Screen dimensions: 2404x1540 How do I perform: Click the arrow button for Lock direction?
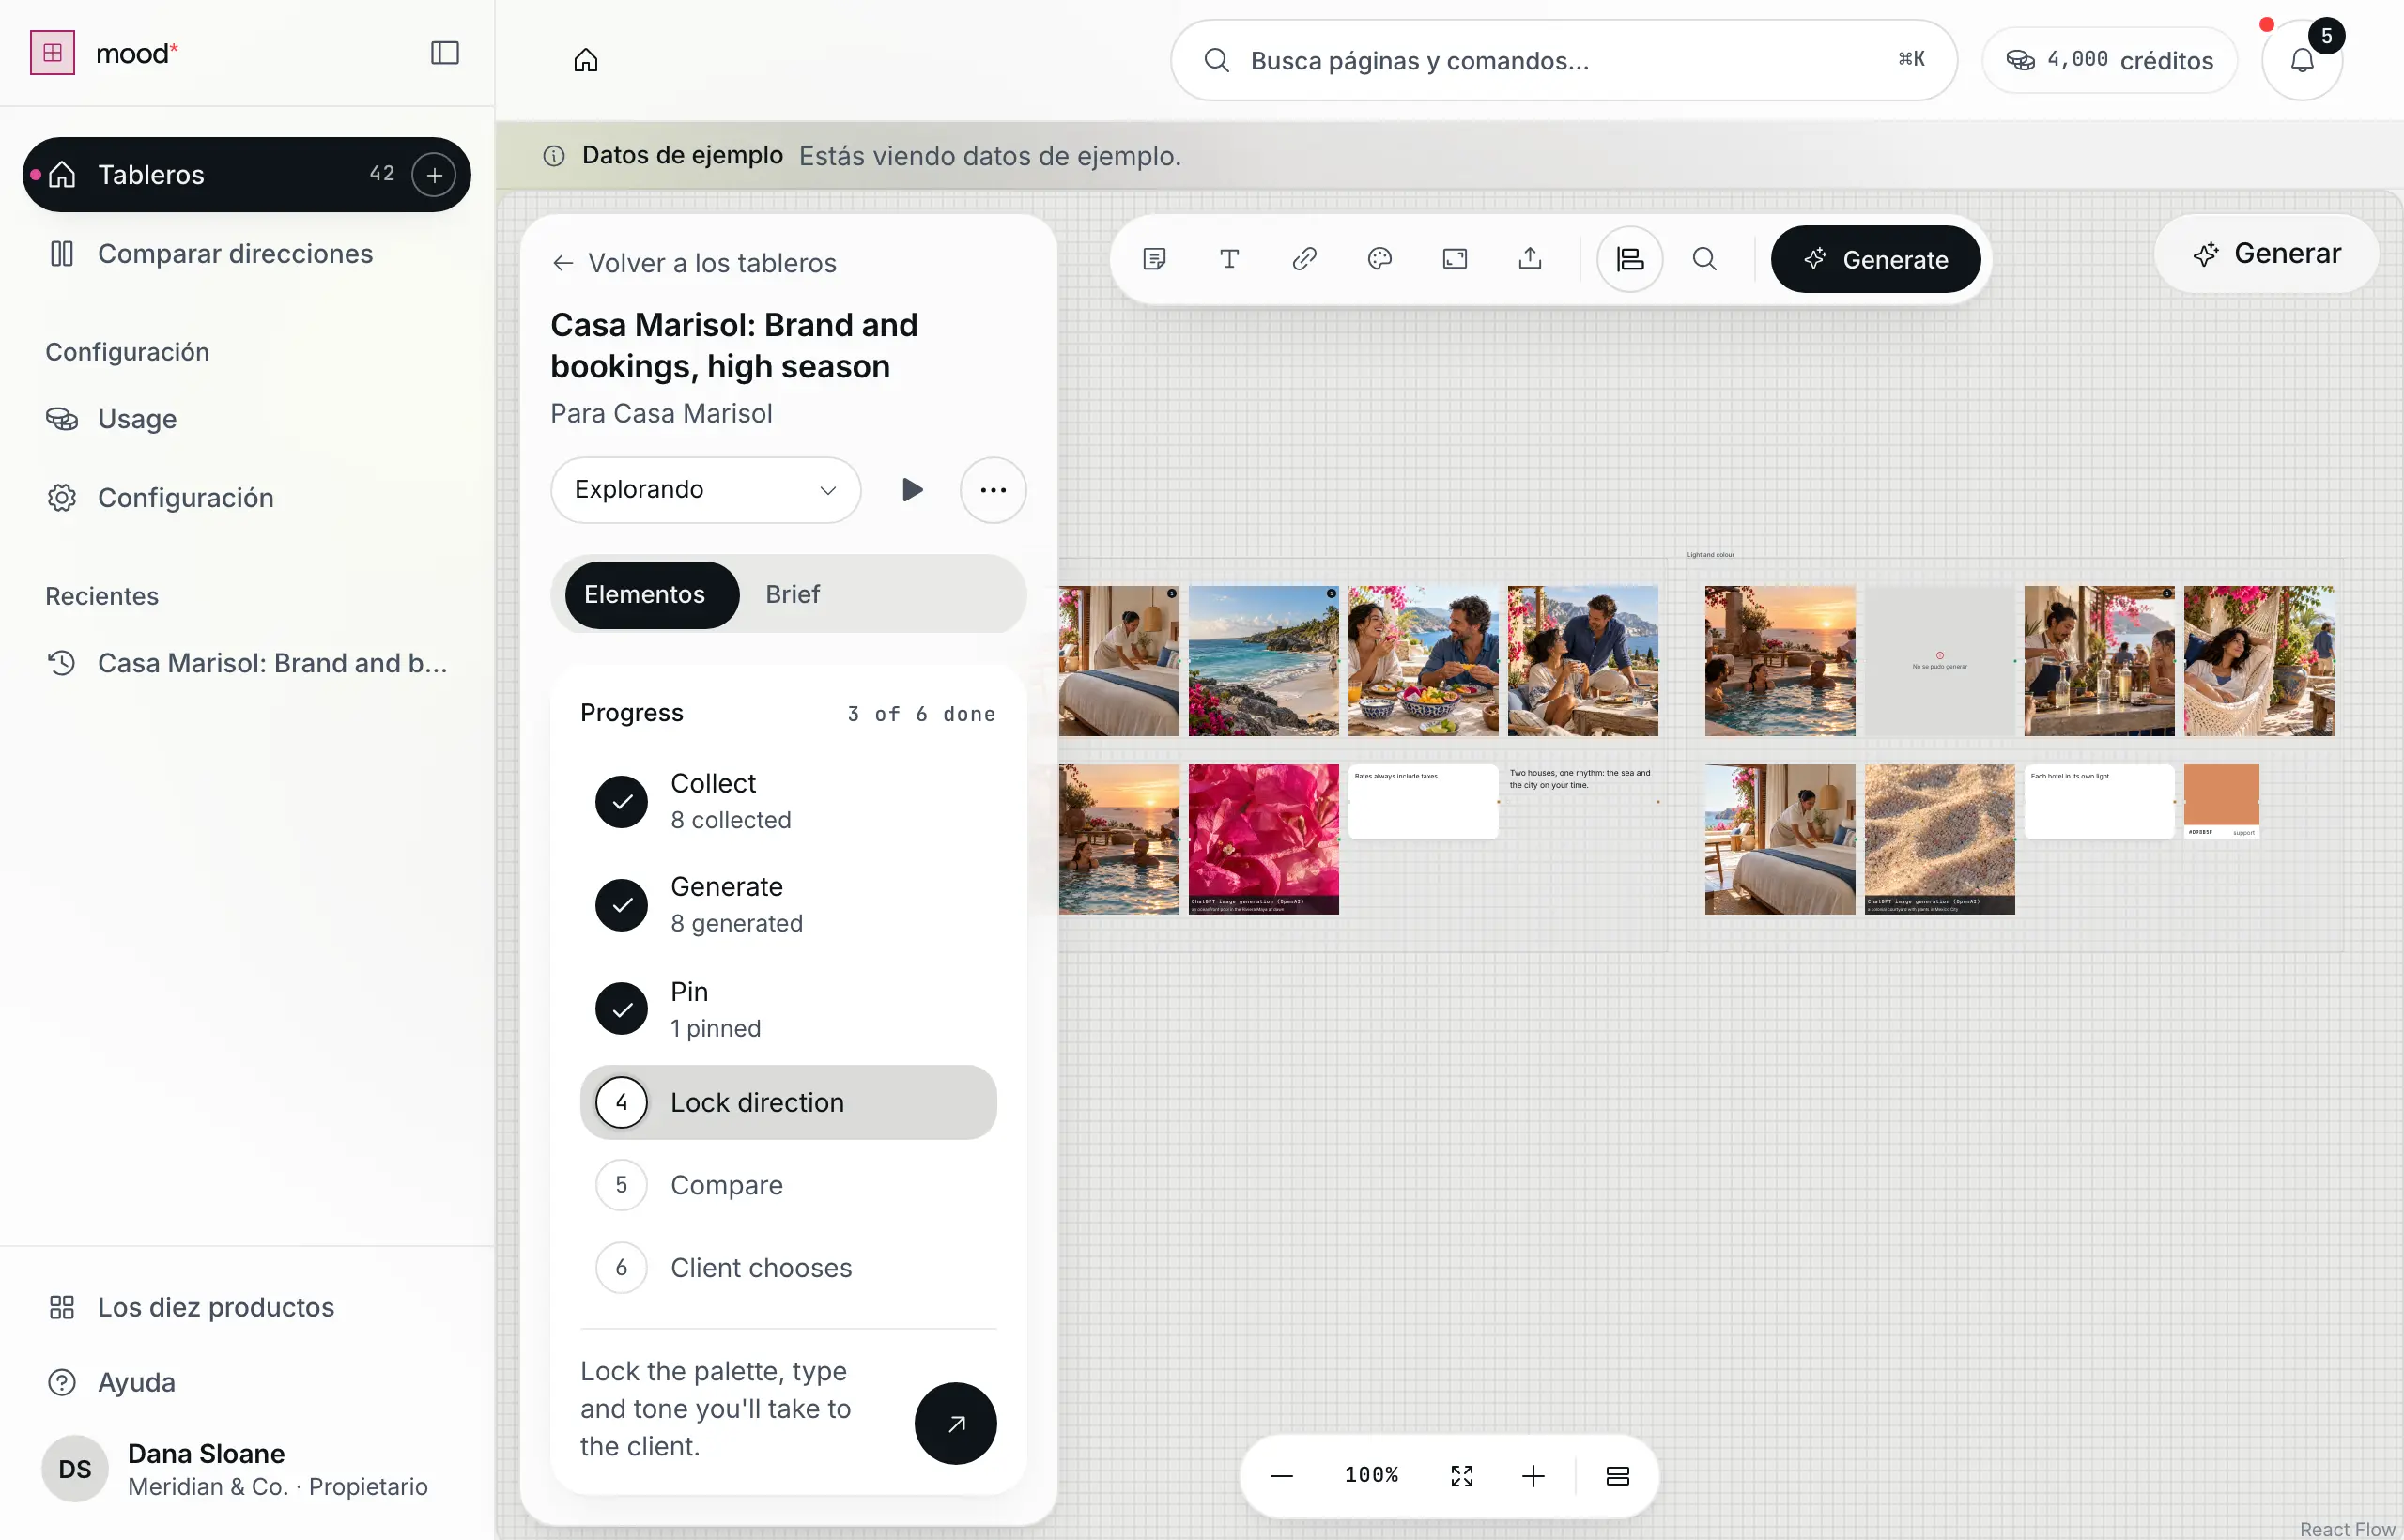[955, 1423]
